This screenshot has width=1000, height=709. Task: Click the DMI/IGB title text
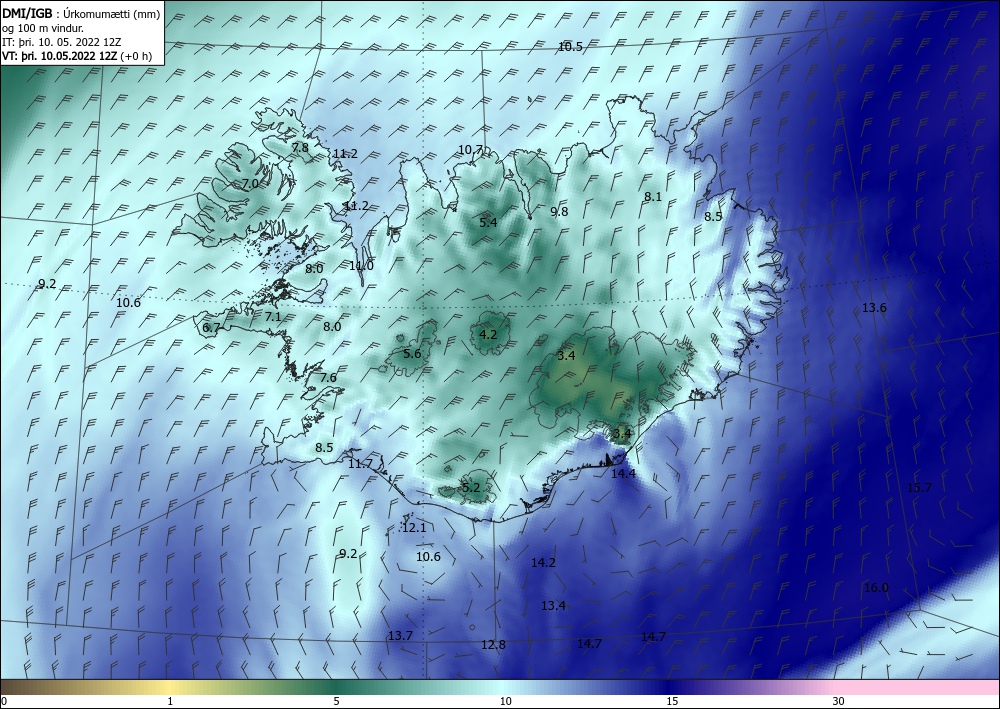[27, 15]
